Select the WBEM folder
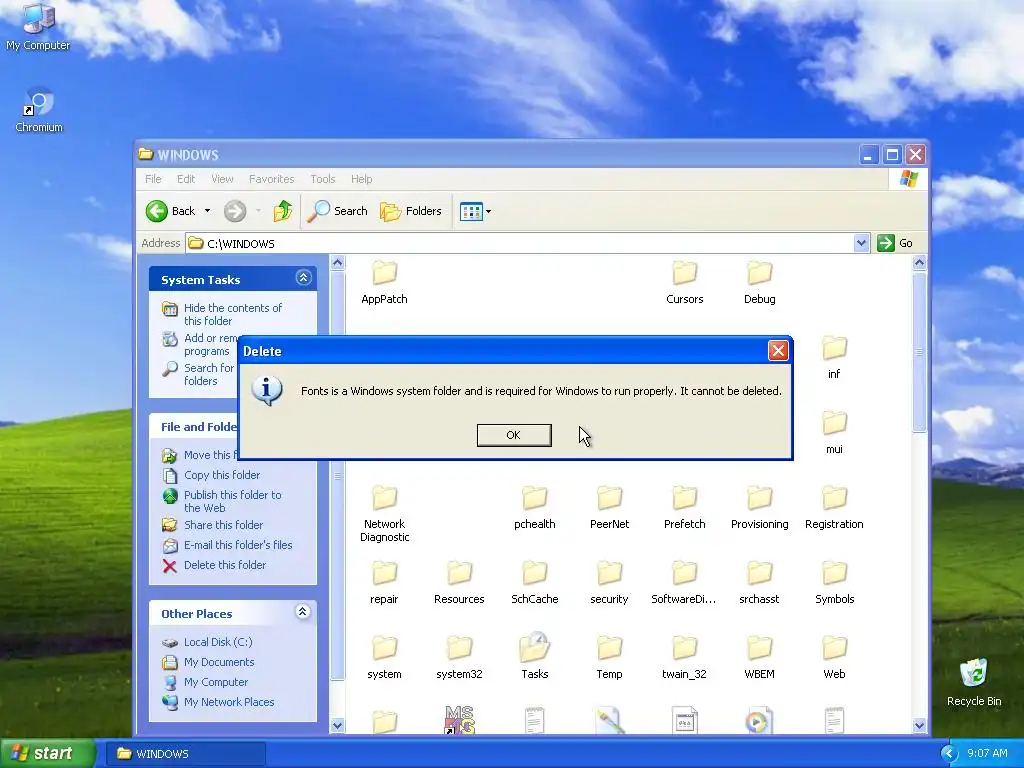1024x768 pixels. (x=760, y=658)
